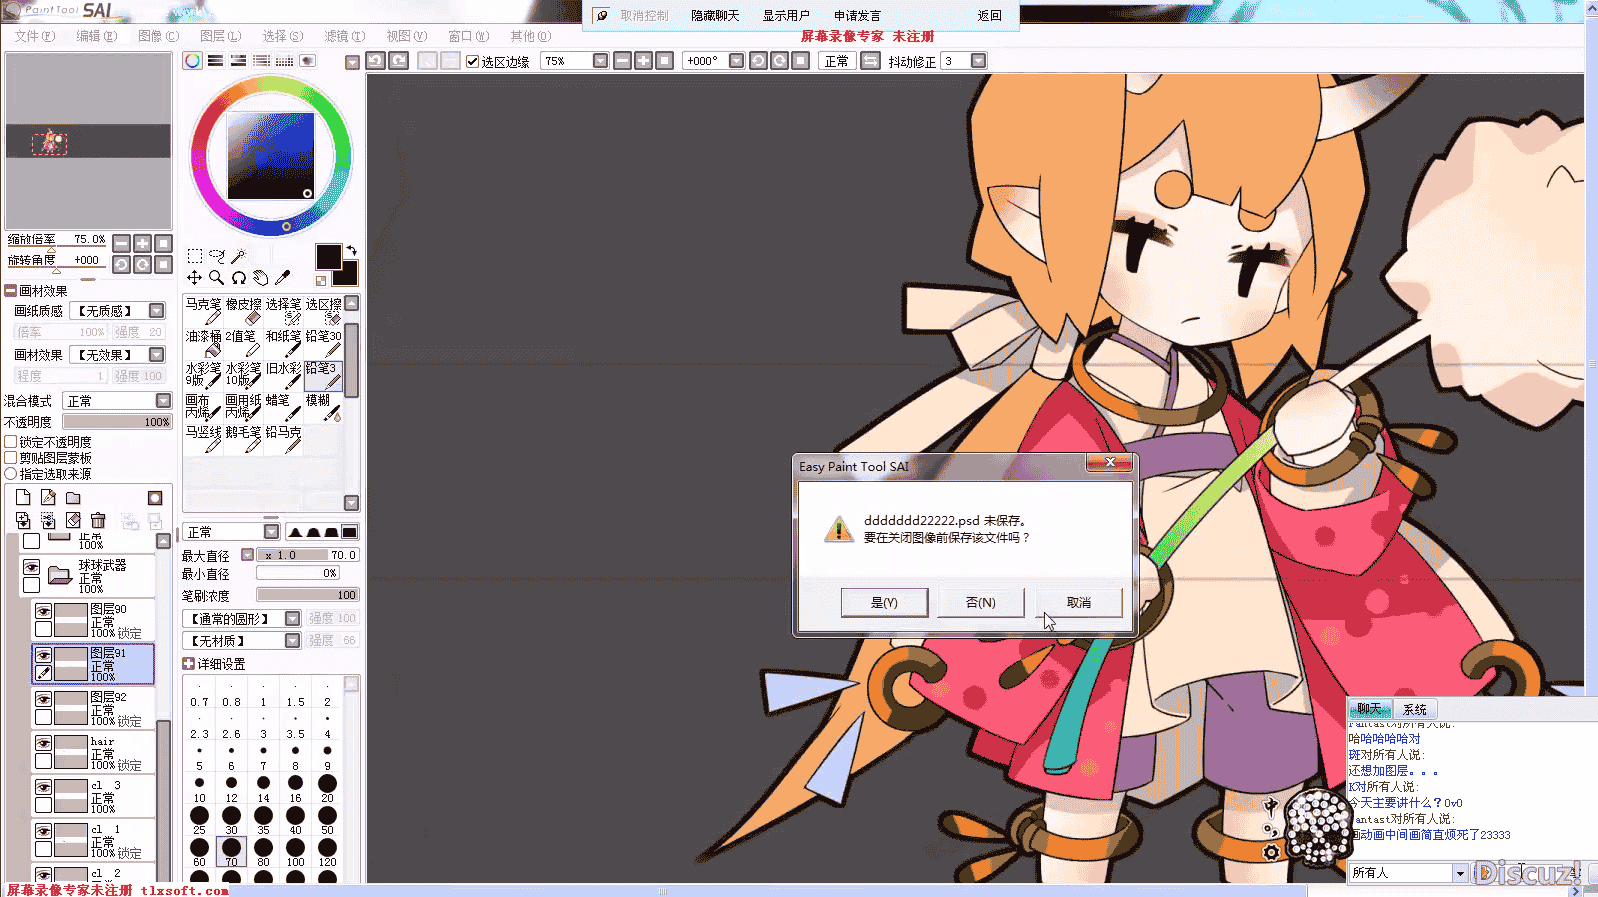
Task: Open the 75% zoom dropdown in toolbar
Action: click(x=600, y=61)
